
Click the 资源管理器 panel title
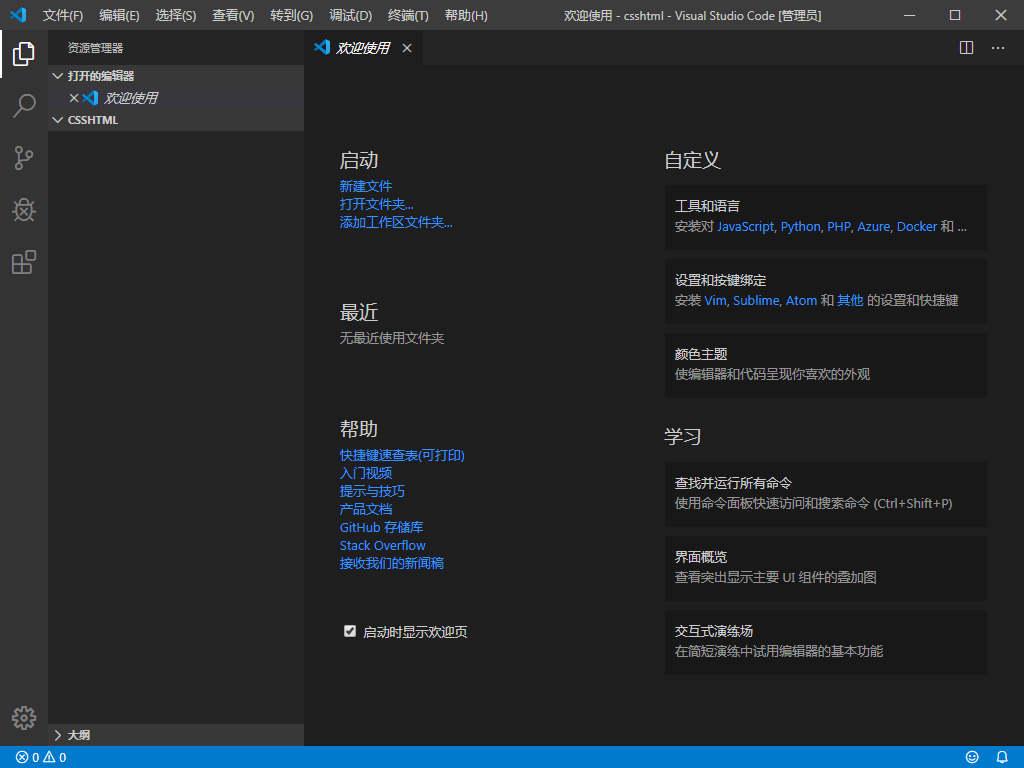(x=95, y=48)
